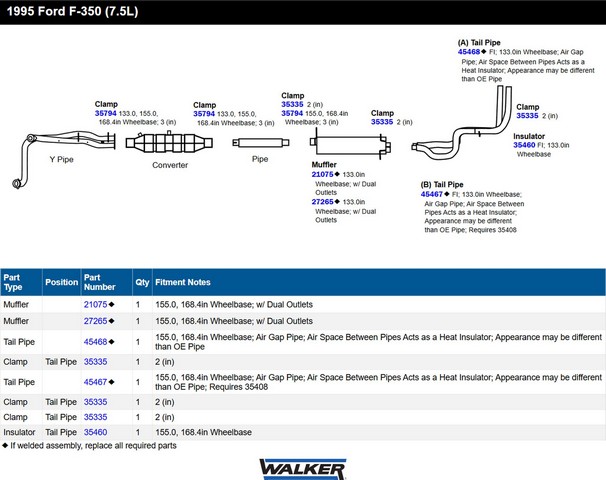This screenshot has height=480, width=606.
Task: Click the Walker logo
Action: (303, 469)
